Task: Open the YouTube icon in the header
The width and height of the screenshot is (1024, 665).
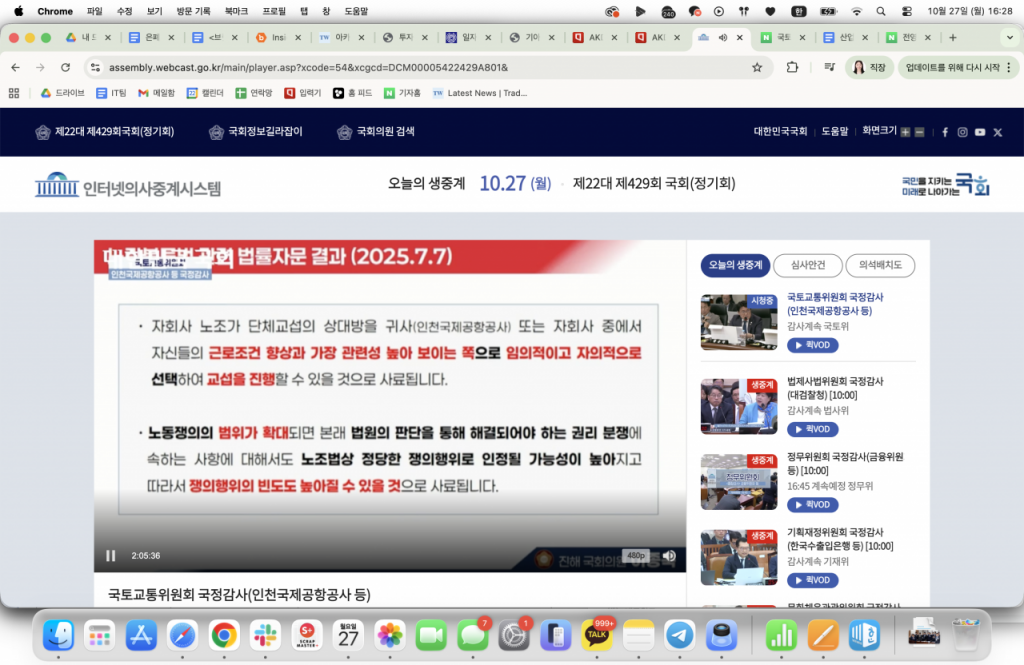Action: coord(980,132)
